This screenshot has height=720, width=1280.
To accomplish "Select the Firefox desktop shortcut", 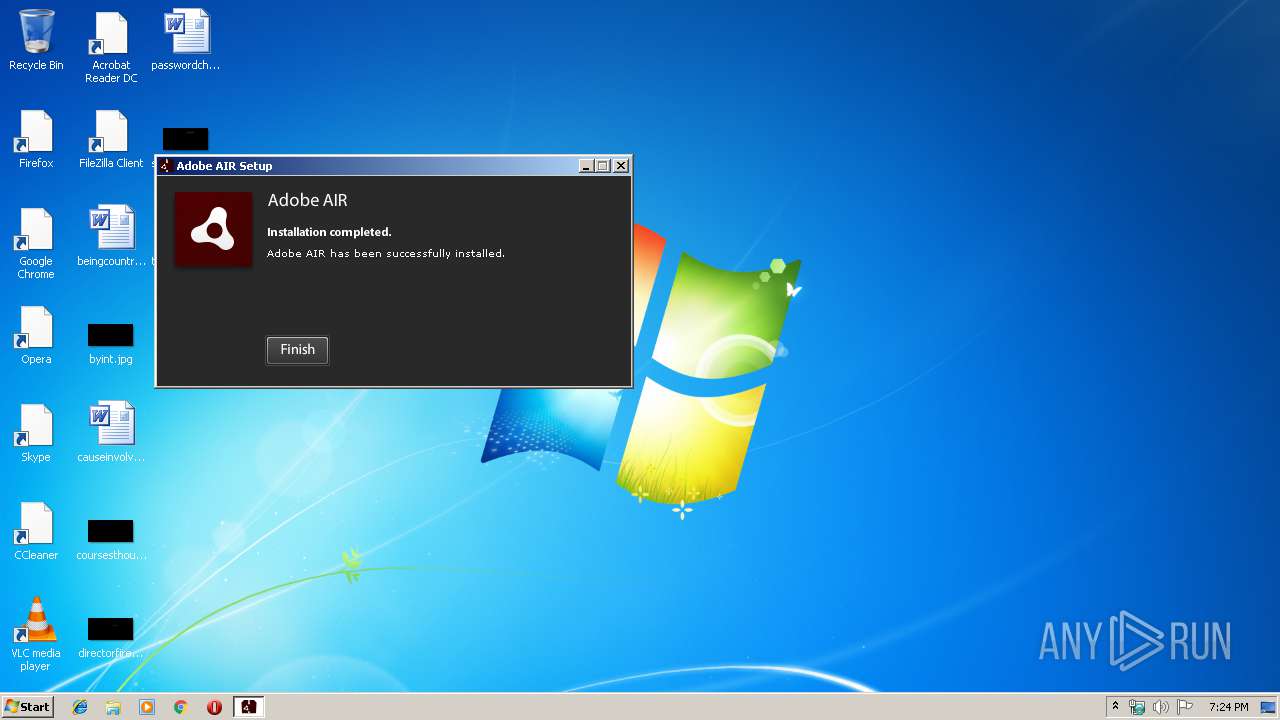I will pyautogui.click(x=36, y=139).
